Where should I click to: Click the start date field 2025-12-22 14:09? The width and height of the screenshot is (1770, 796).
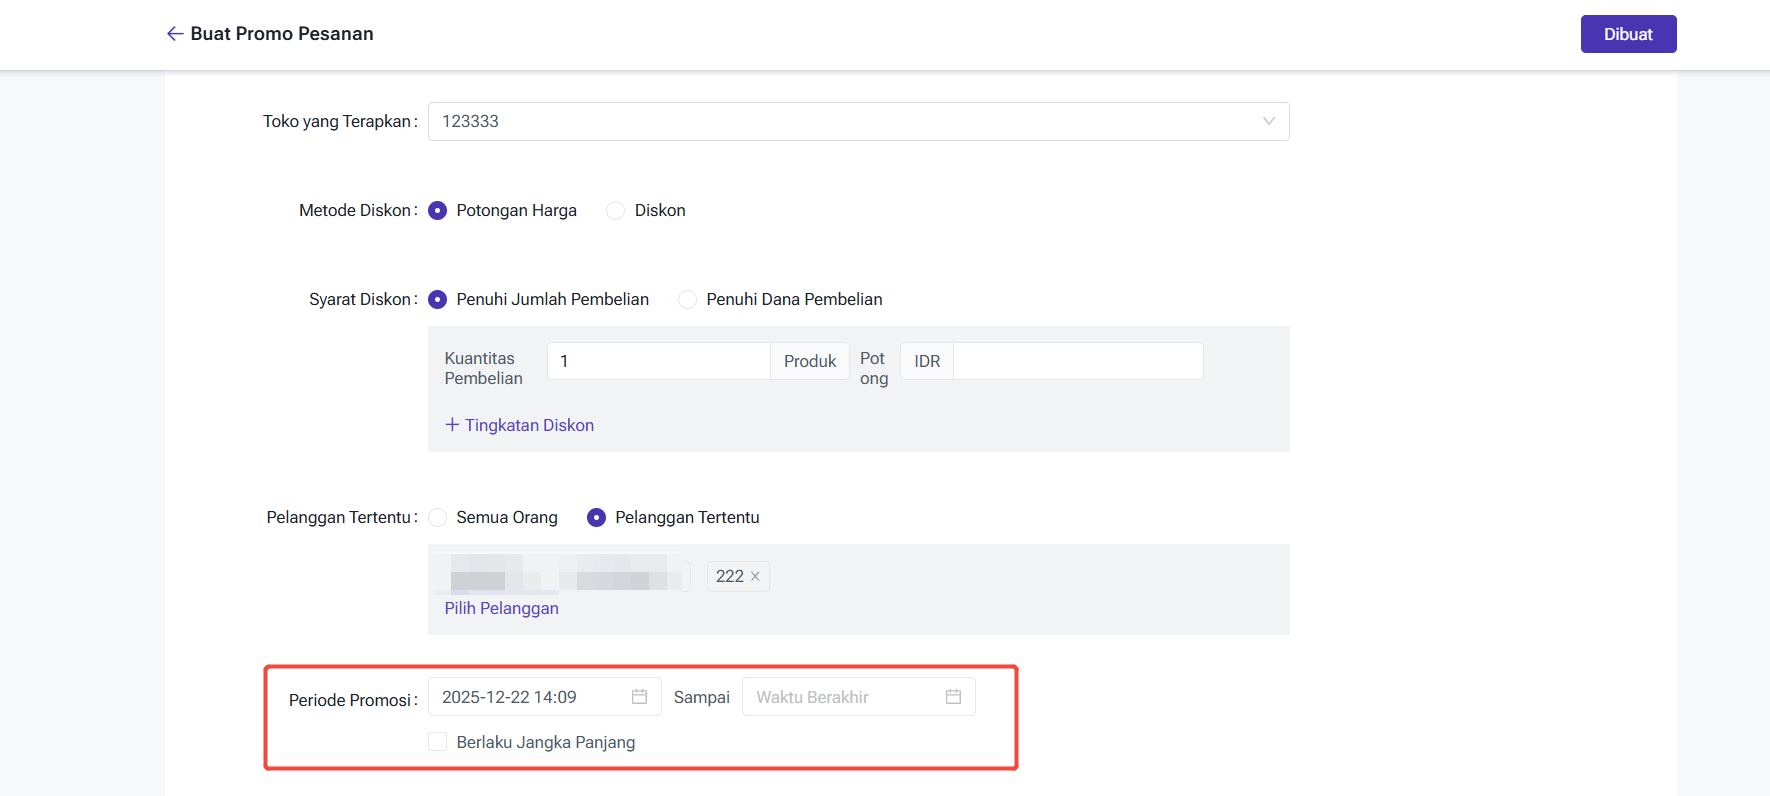point(530,697)
